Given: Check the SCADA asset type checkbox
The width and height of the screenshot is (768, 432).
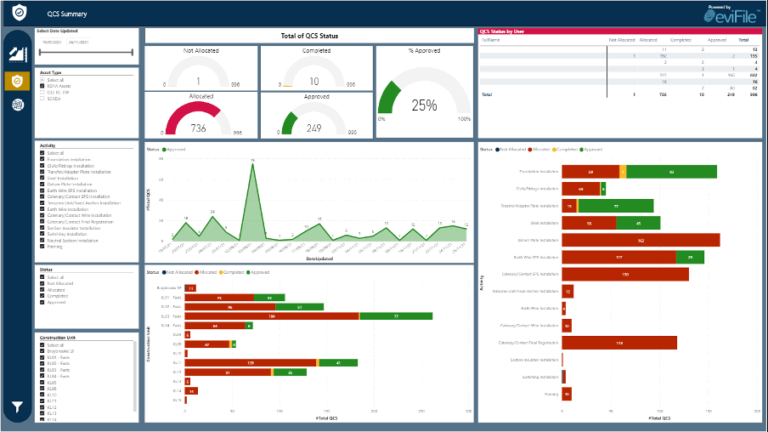Looking at the screenshot, I should tap(42, 98).
